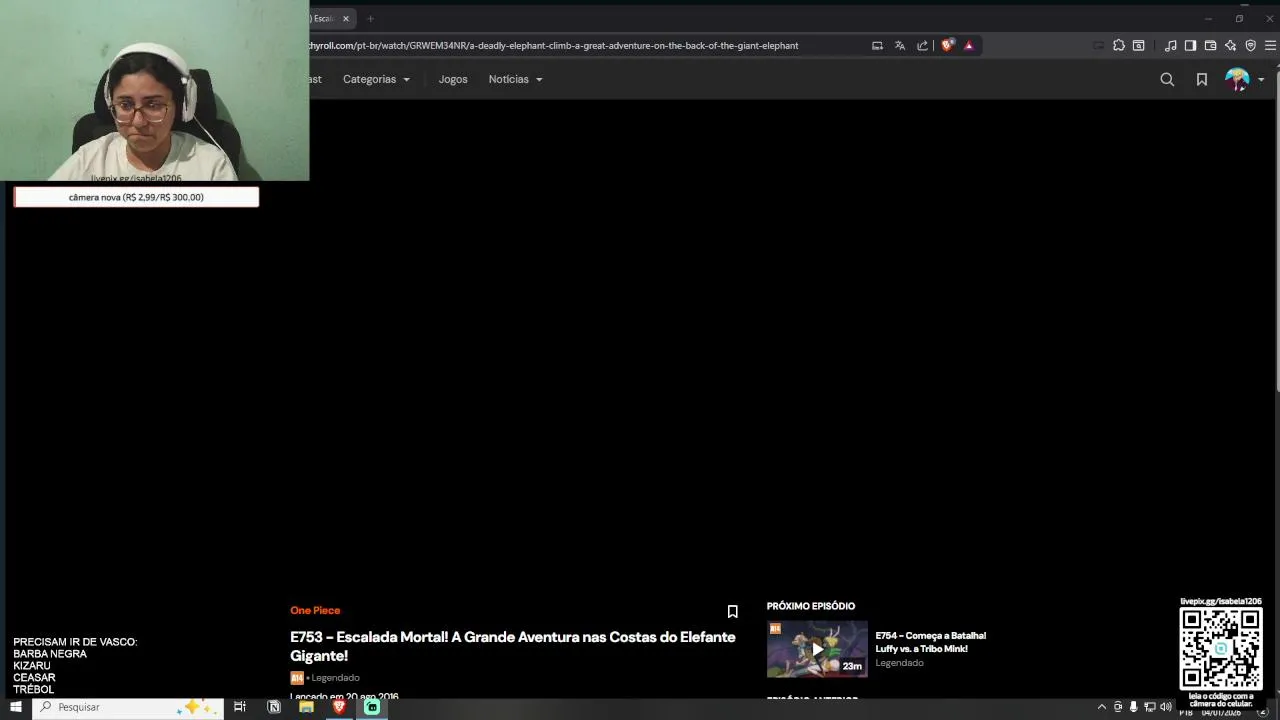The height and width of the screenshot is (720, 1280).
Task: Open the volume speaker tray icon
Action: [x=1166, y=707]
